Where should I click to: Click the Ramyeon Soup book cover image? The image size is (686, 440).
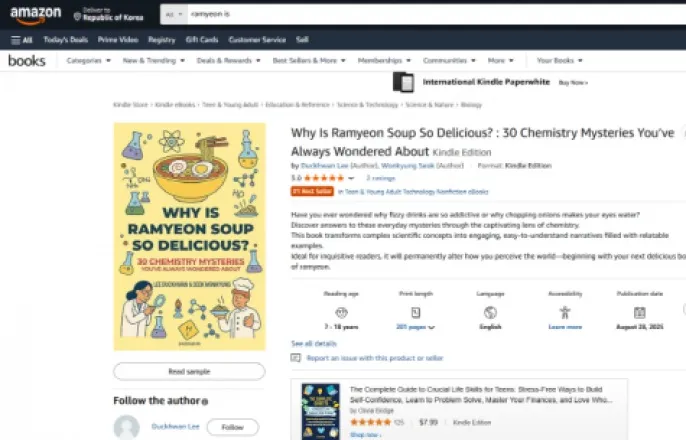click(x=189, y=237)
